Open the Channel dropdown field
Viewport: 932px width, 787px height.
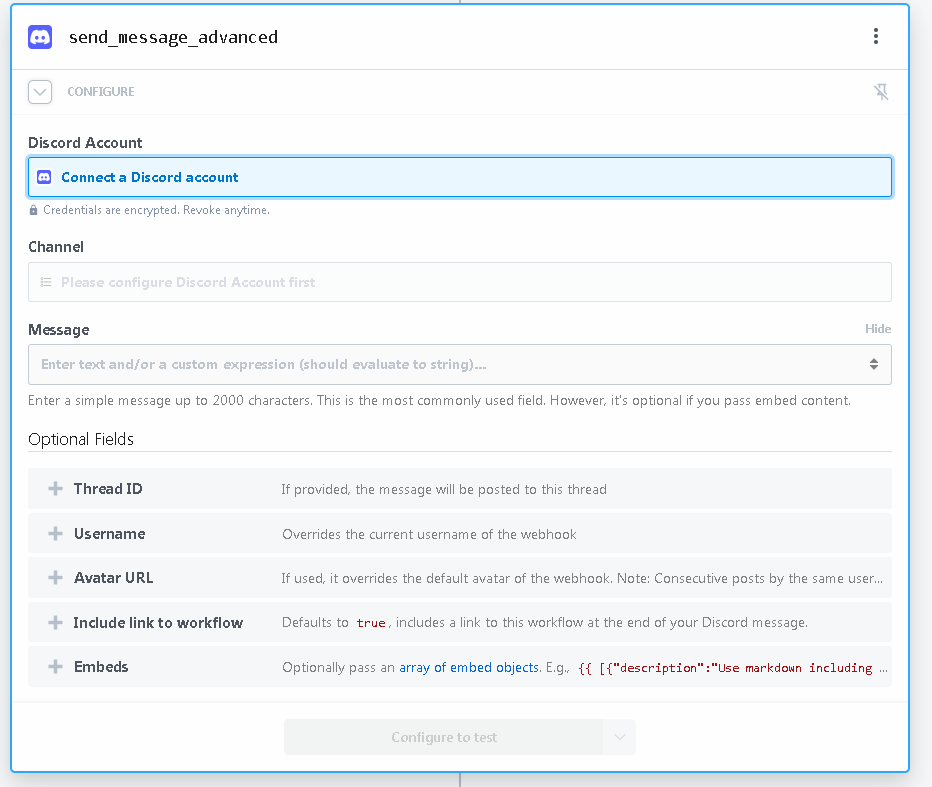coord(459,282)
